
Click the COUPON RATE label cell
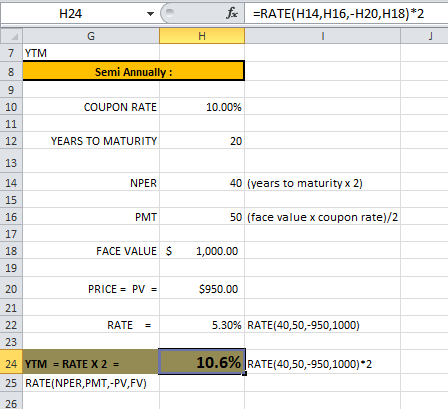[x=91, y=107]
